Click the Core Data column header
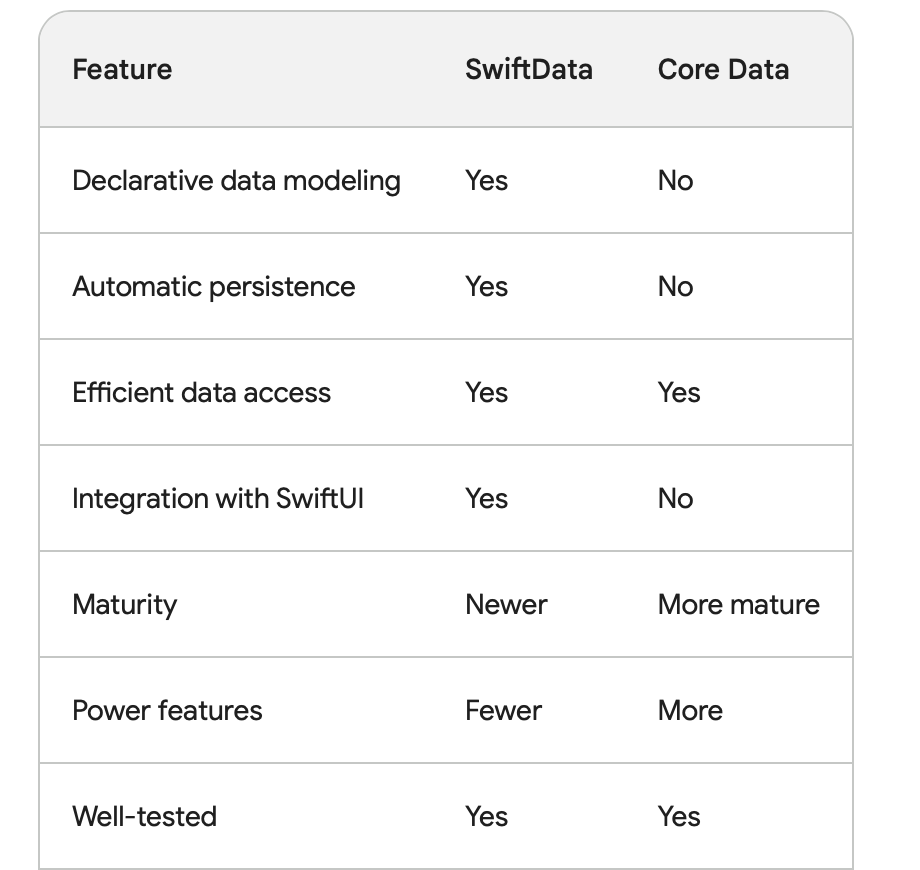The width and height of the screenshot is (920, 870). (x=723, y=70)
